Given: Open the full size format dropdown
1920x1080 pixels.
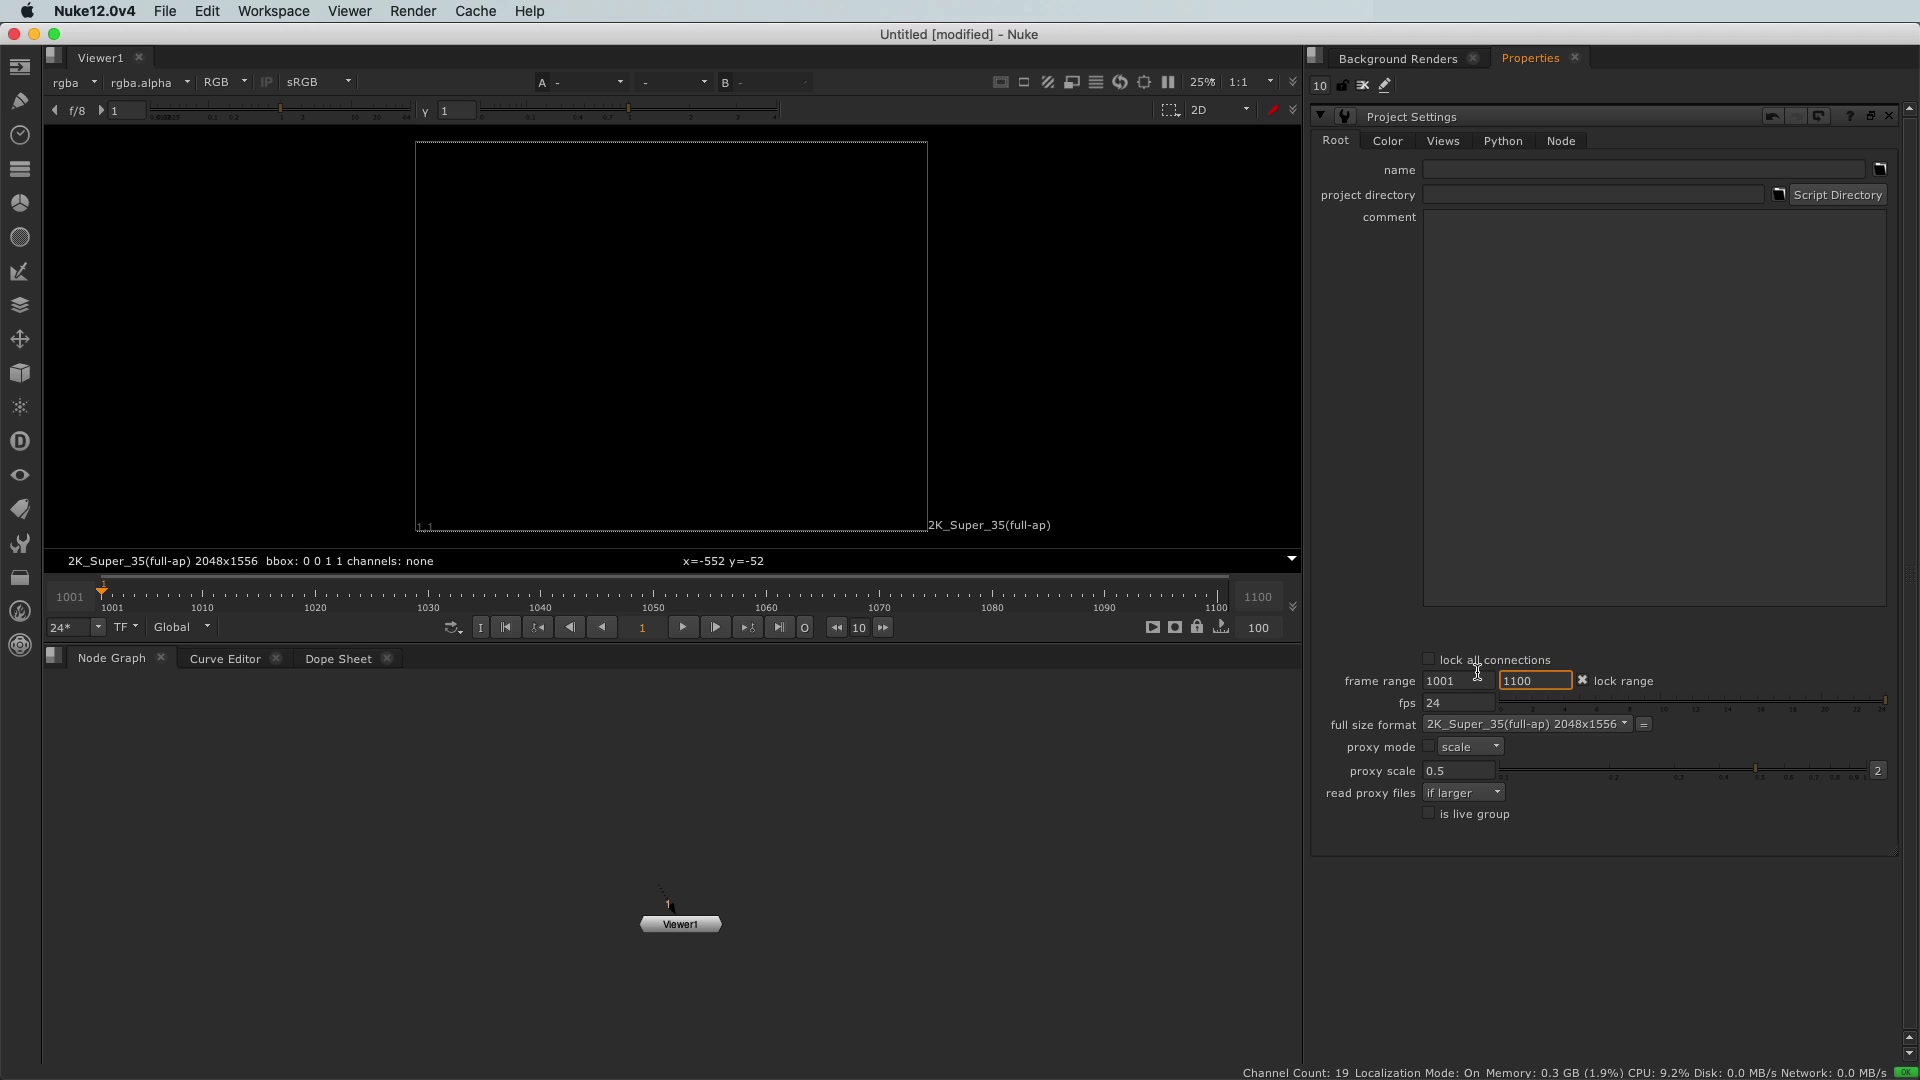Looking at the screenshot, I should [x=1527, y=724].
